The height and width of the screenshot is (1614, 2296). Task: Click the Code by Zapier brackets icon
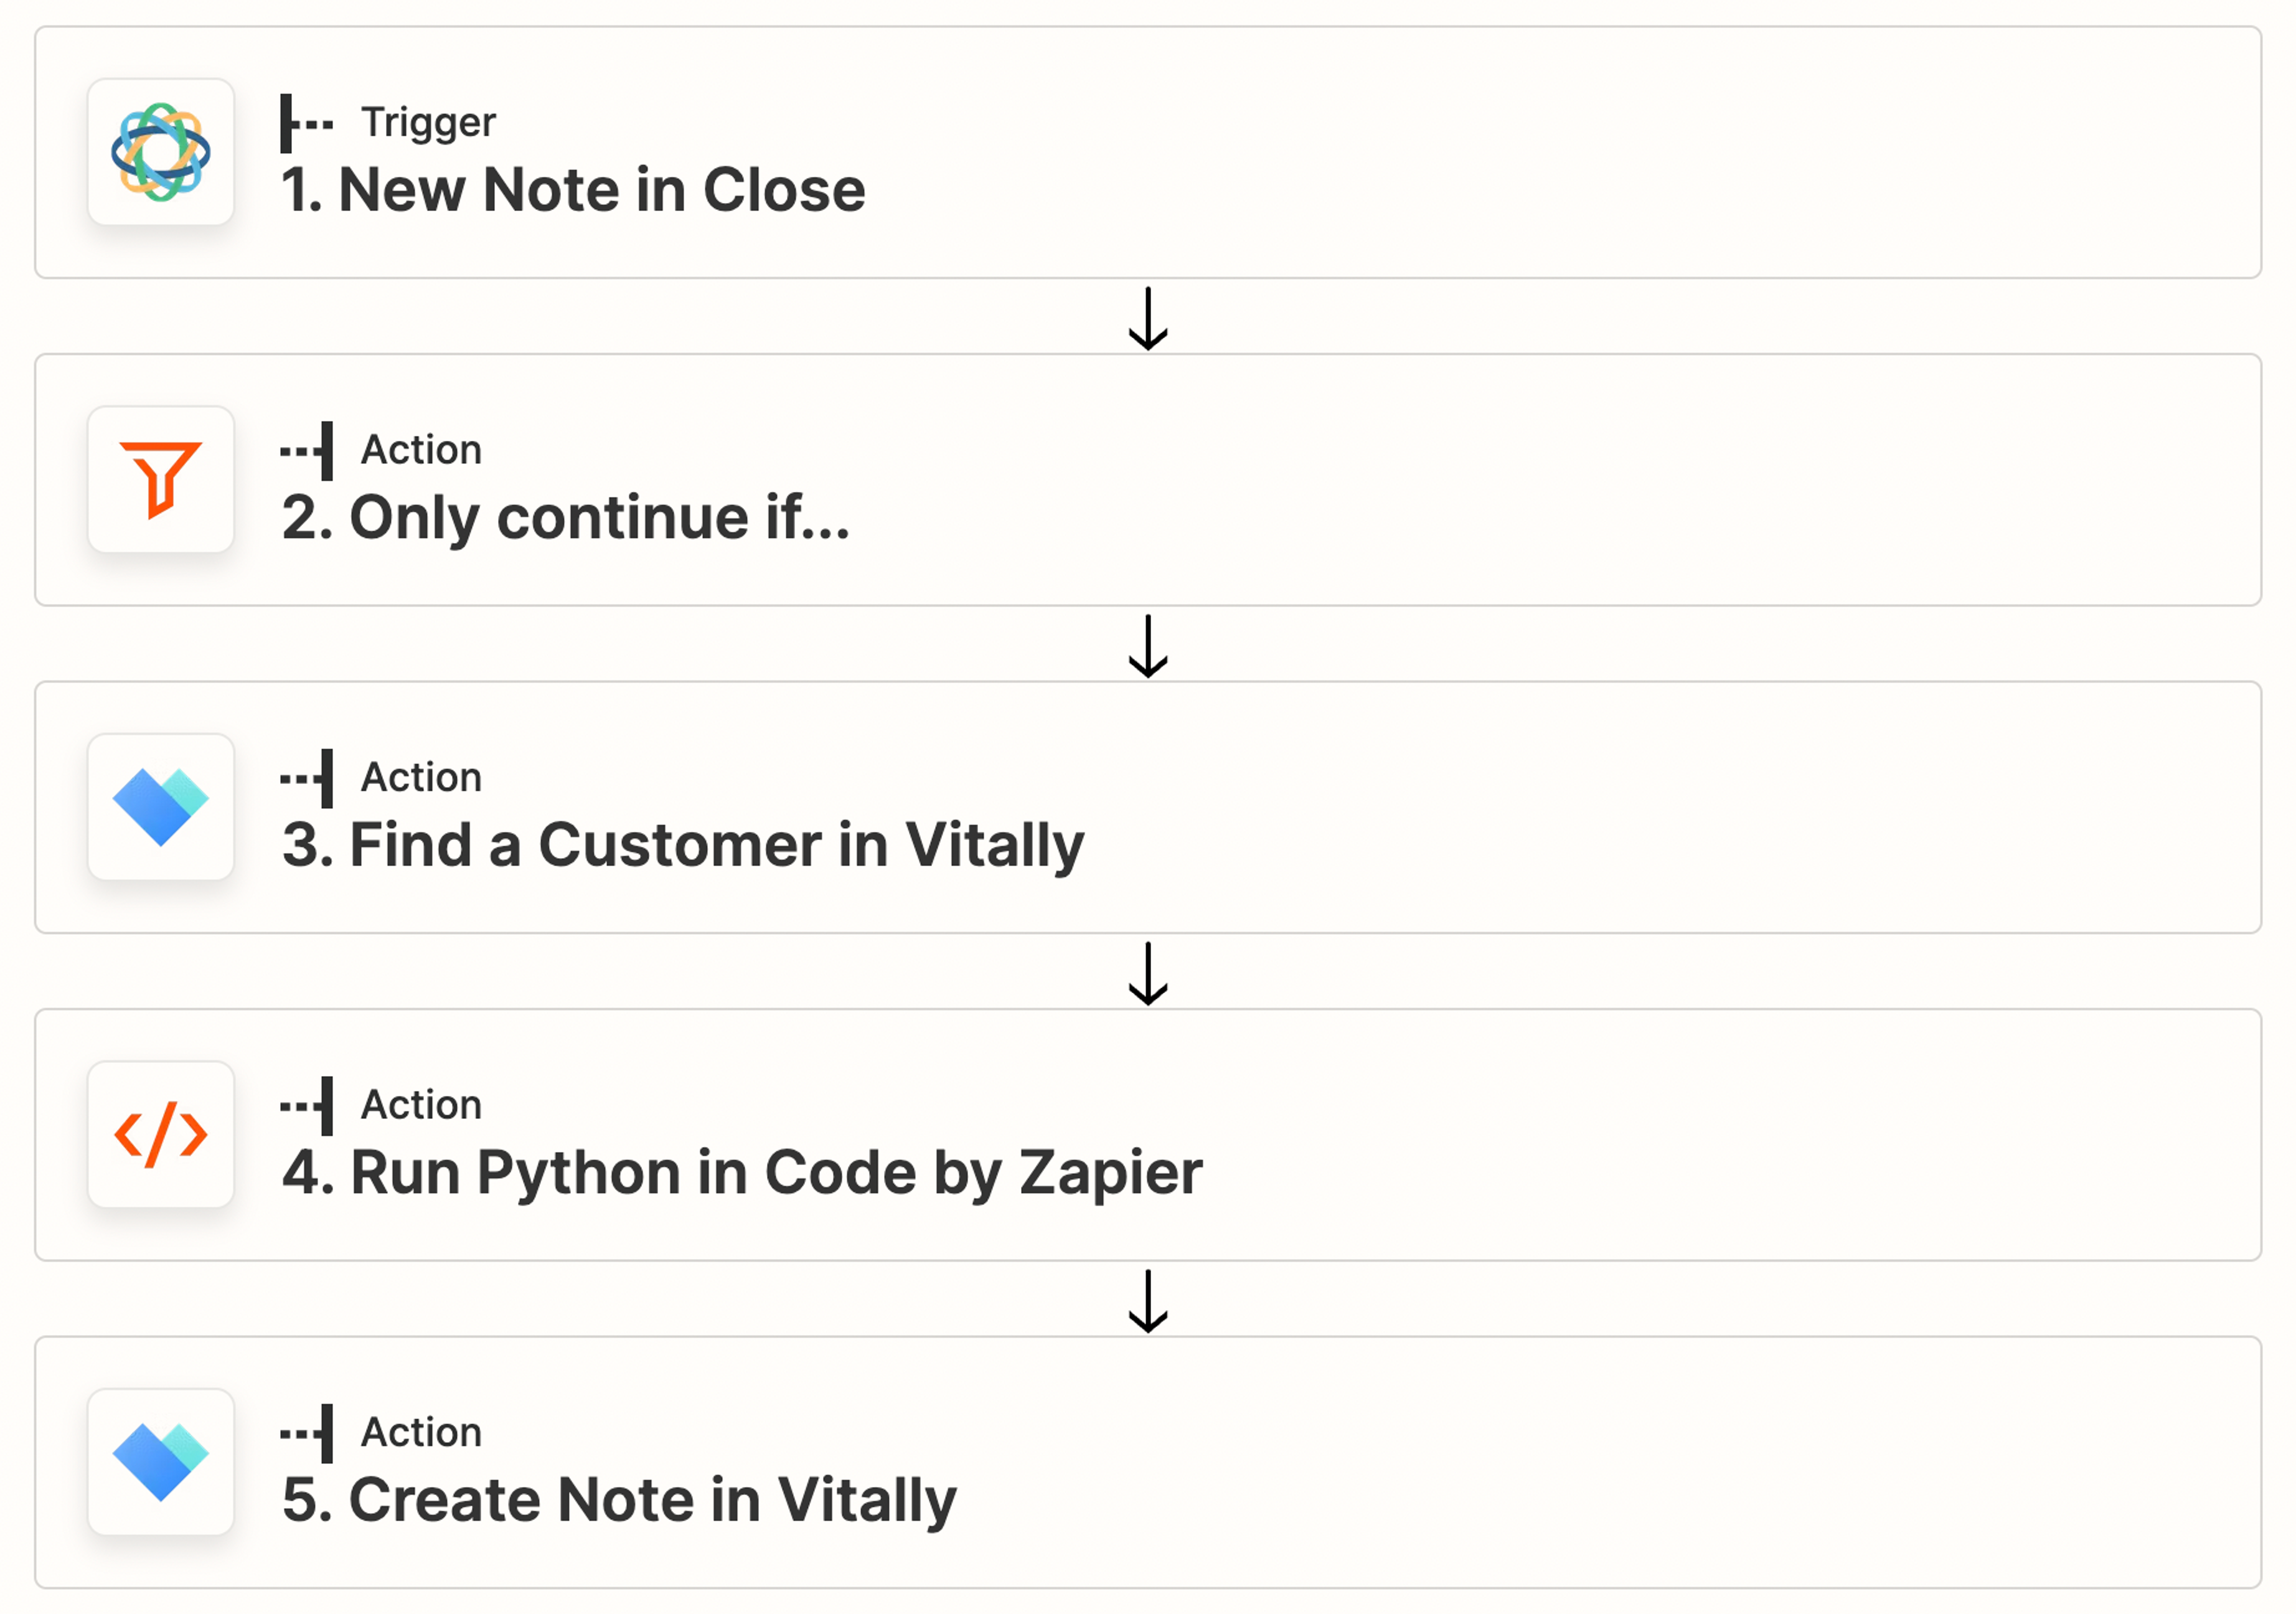tap(160, 1134)
